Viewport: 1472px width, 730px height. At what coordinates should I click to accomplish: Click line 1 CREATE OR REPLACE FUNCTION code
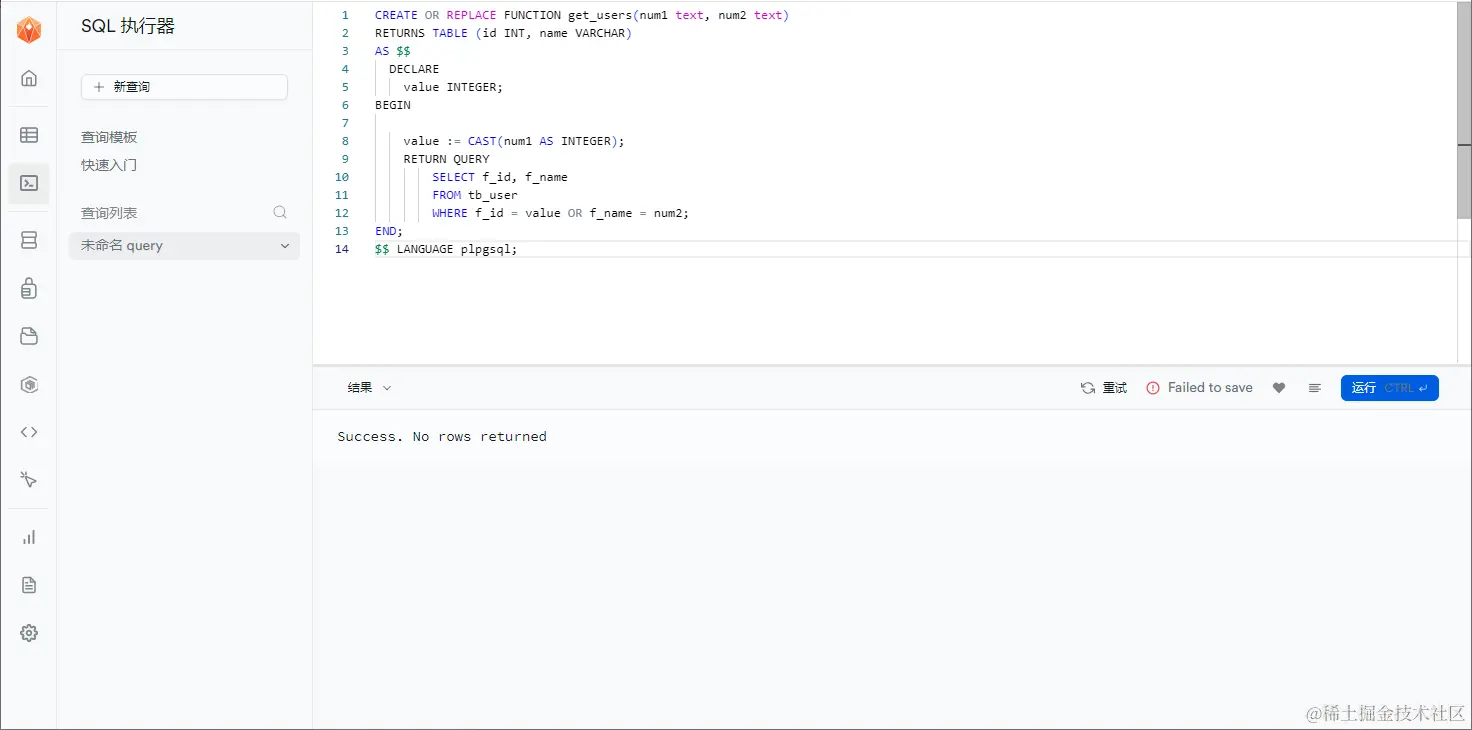pyautogui.click(x=582, y=15)
